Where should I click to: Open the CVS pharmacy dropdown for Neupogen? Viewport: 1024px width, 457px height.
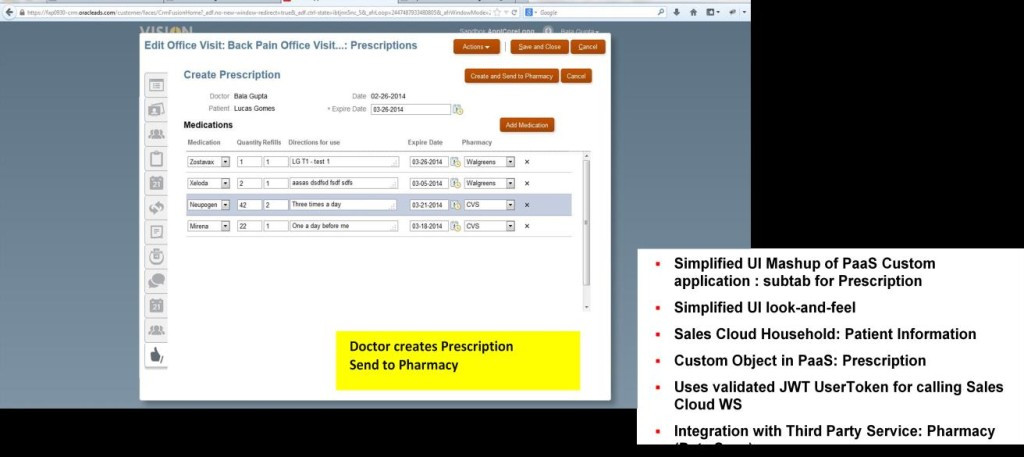[x=510, y=205]
